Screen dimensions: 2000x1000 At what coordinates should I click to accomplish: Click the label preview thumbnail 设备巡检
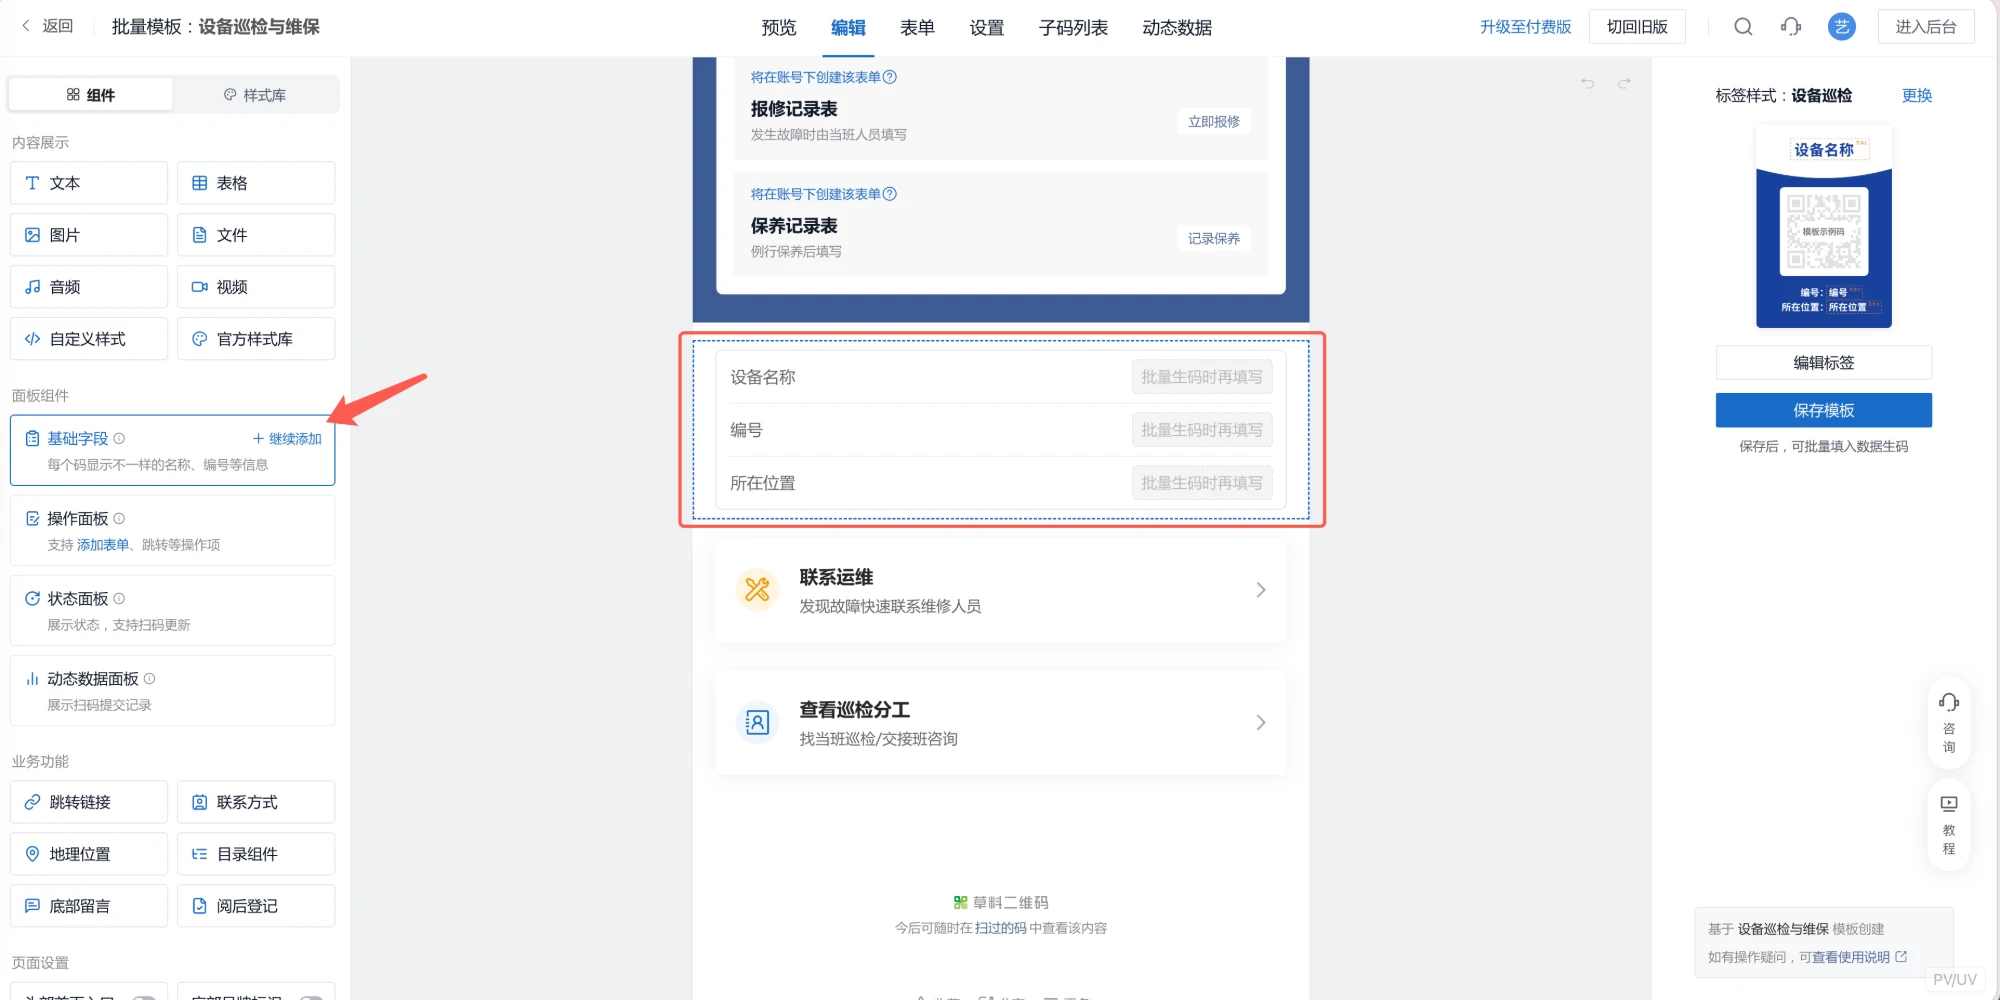[1824, 227]
